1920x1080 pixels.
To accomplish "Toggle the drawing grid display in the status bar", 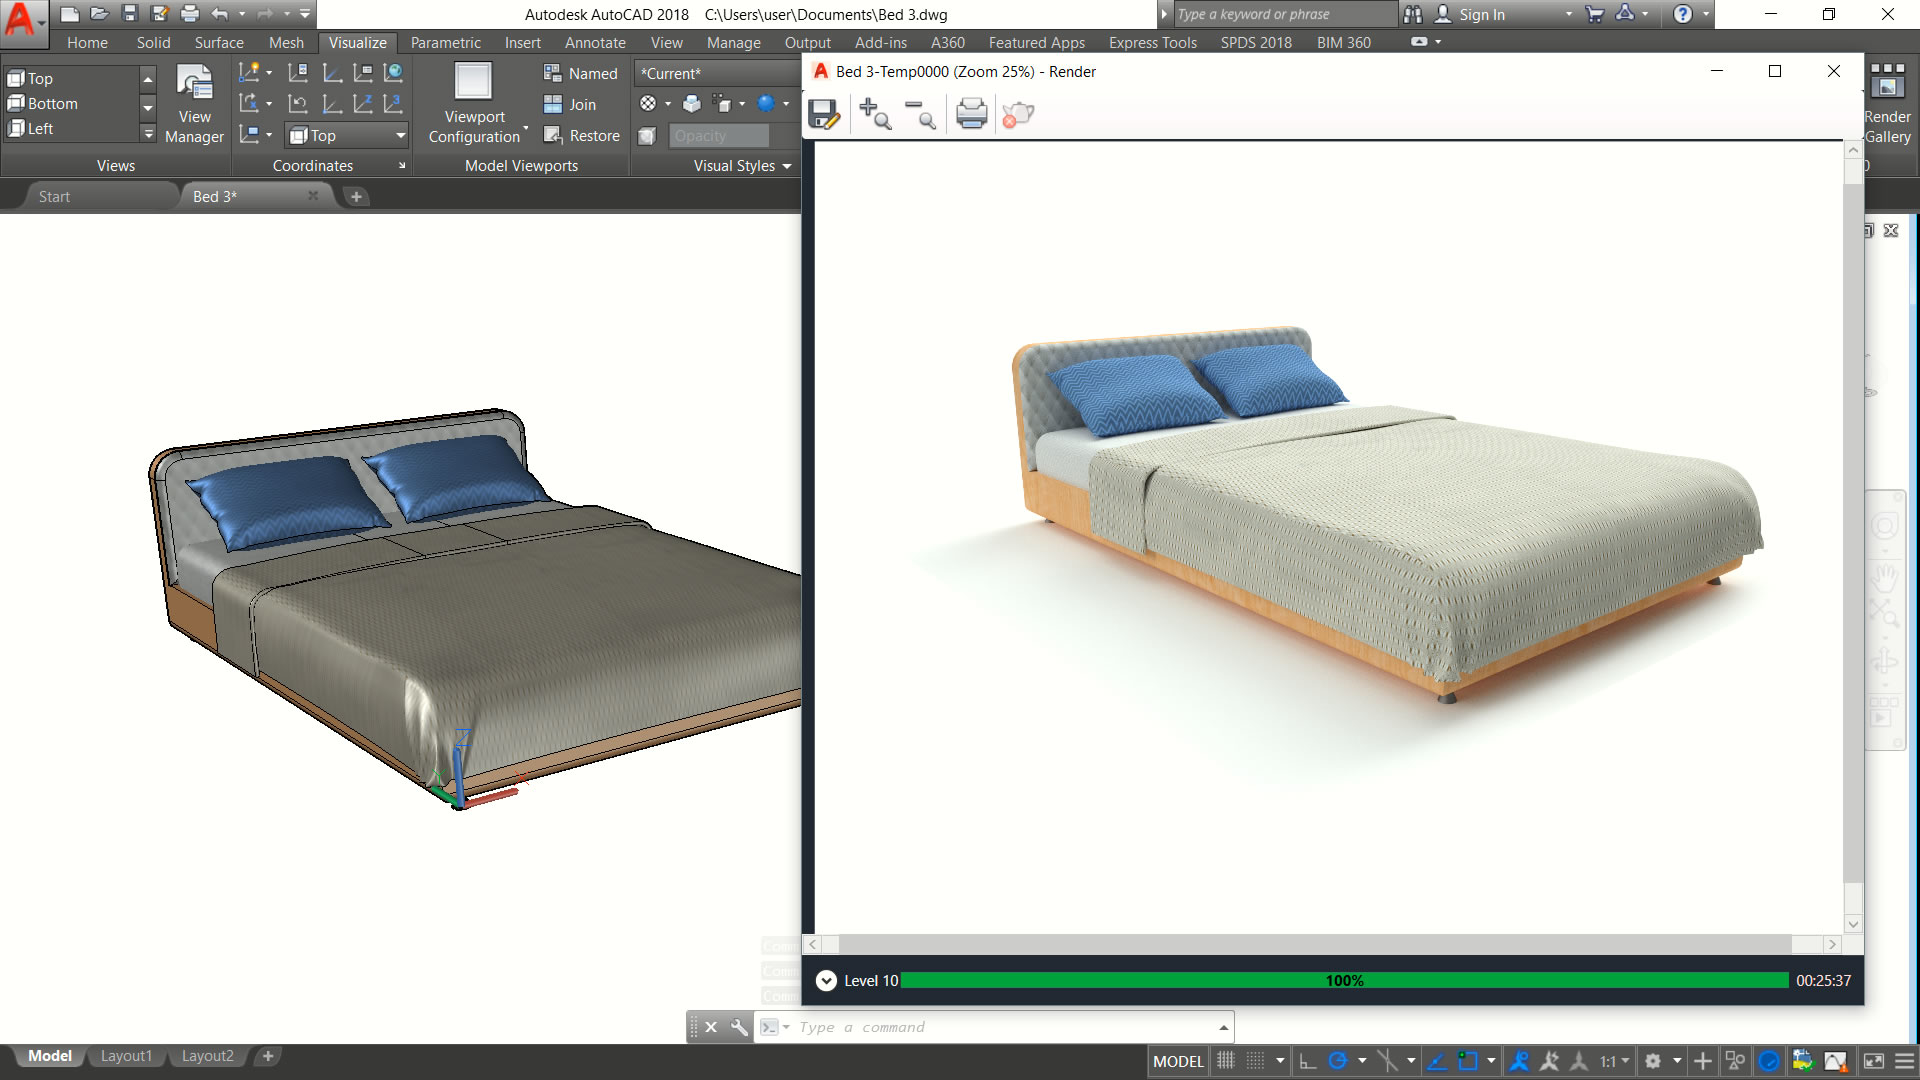I will (1226, 1061).
